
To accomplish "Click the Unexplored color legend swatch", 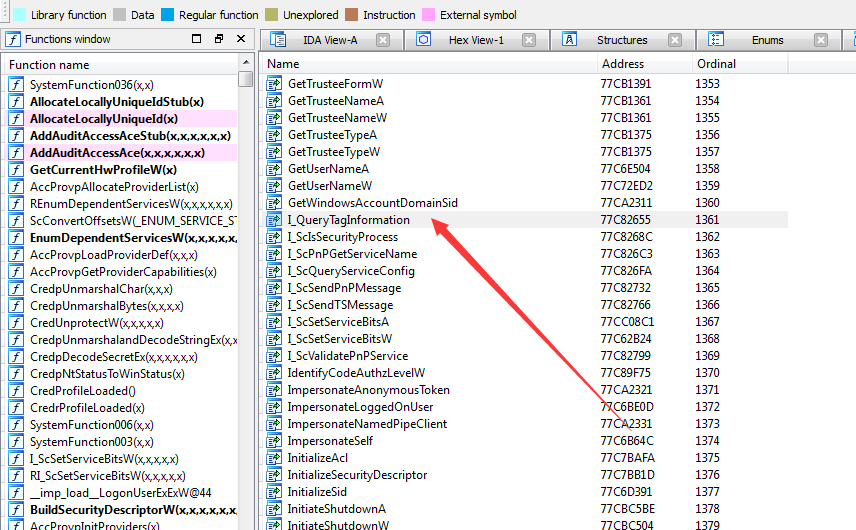I will (x=271, y=15).
